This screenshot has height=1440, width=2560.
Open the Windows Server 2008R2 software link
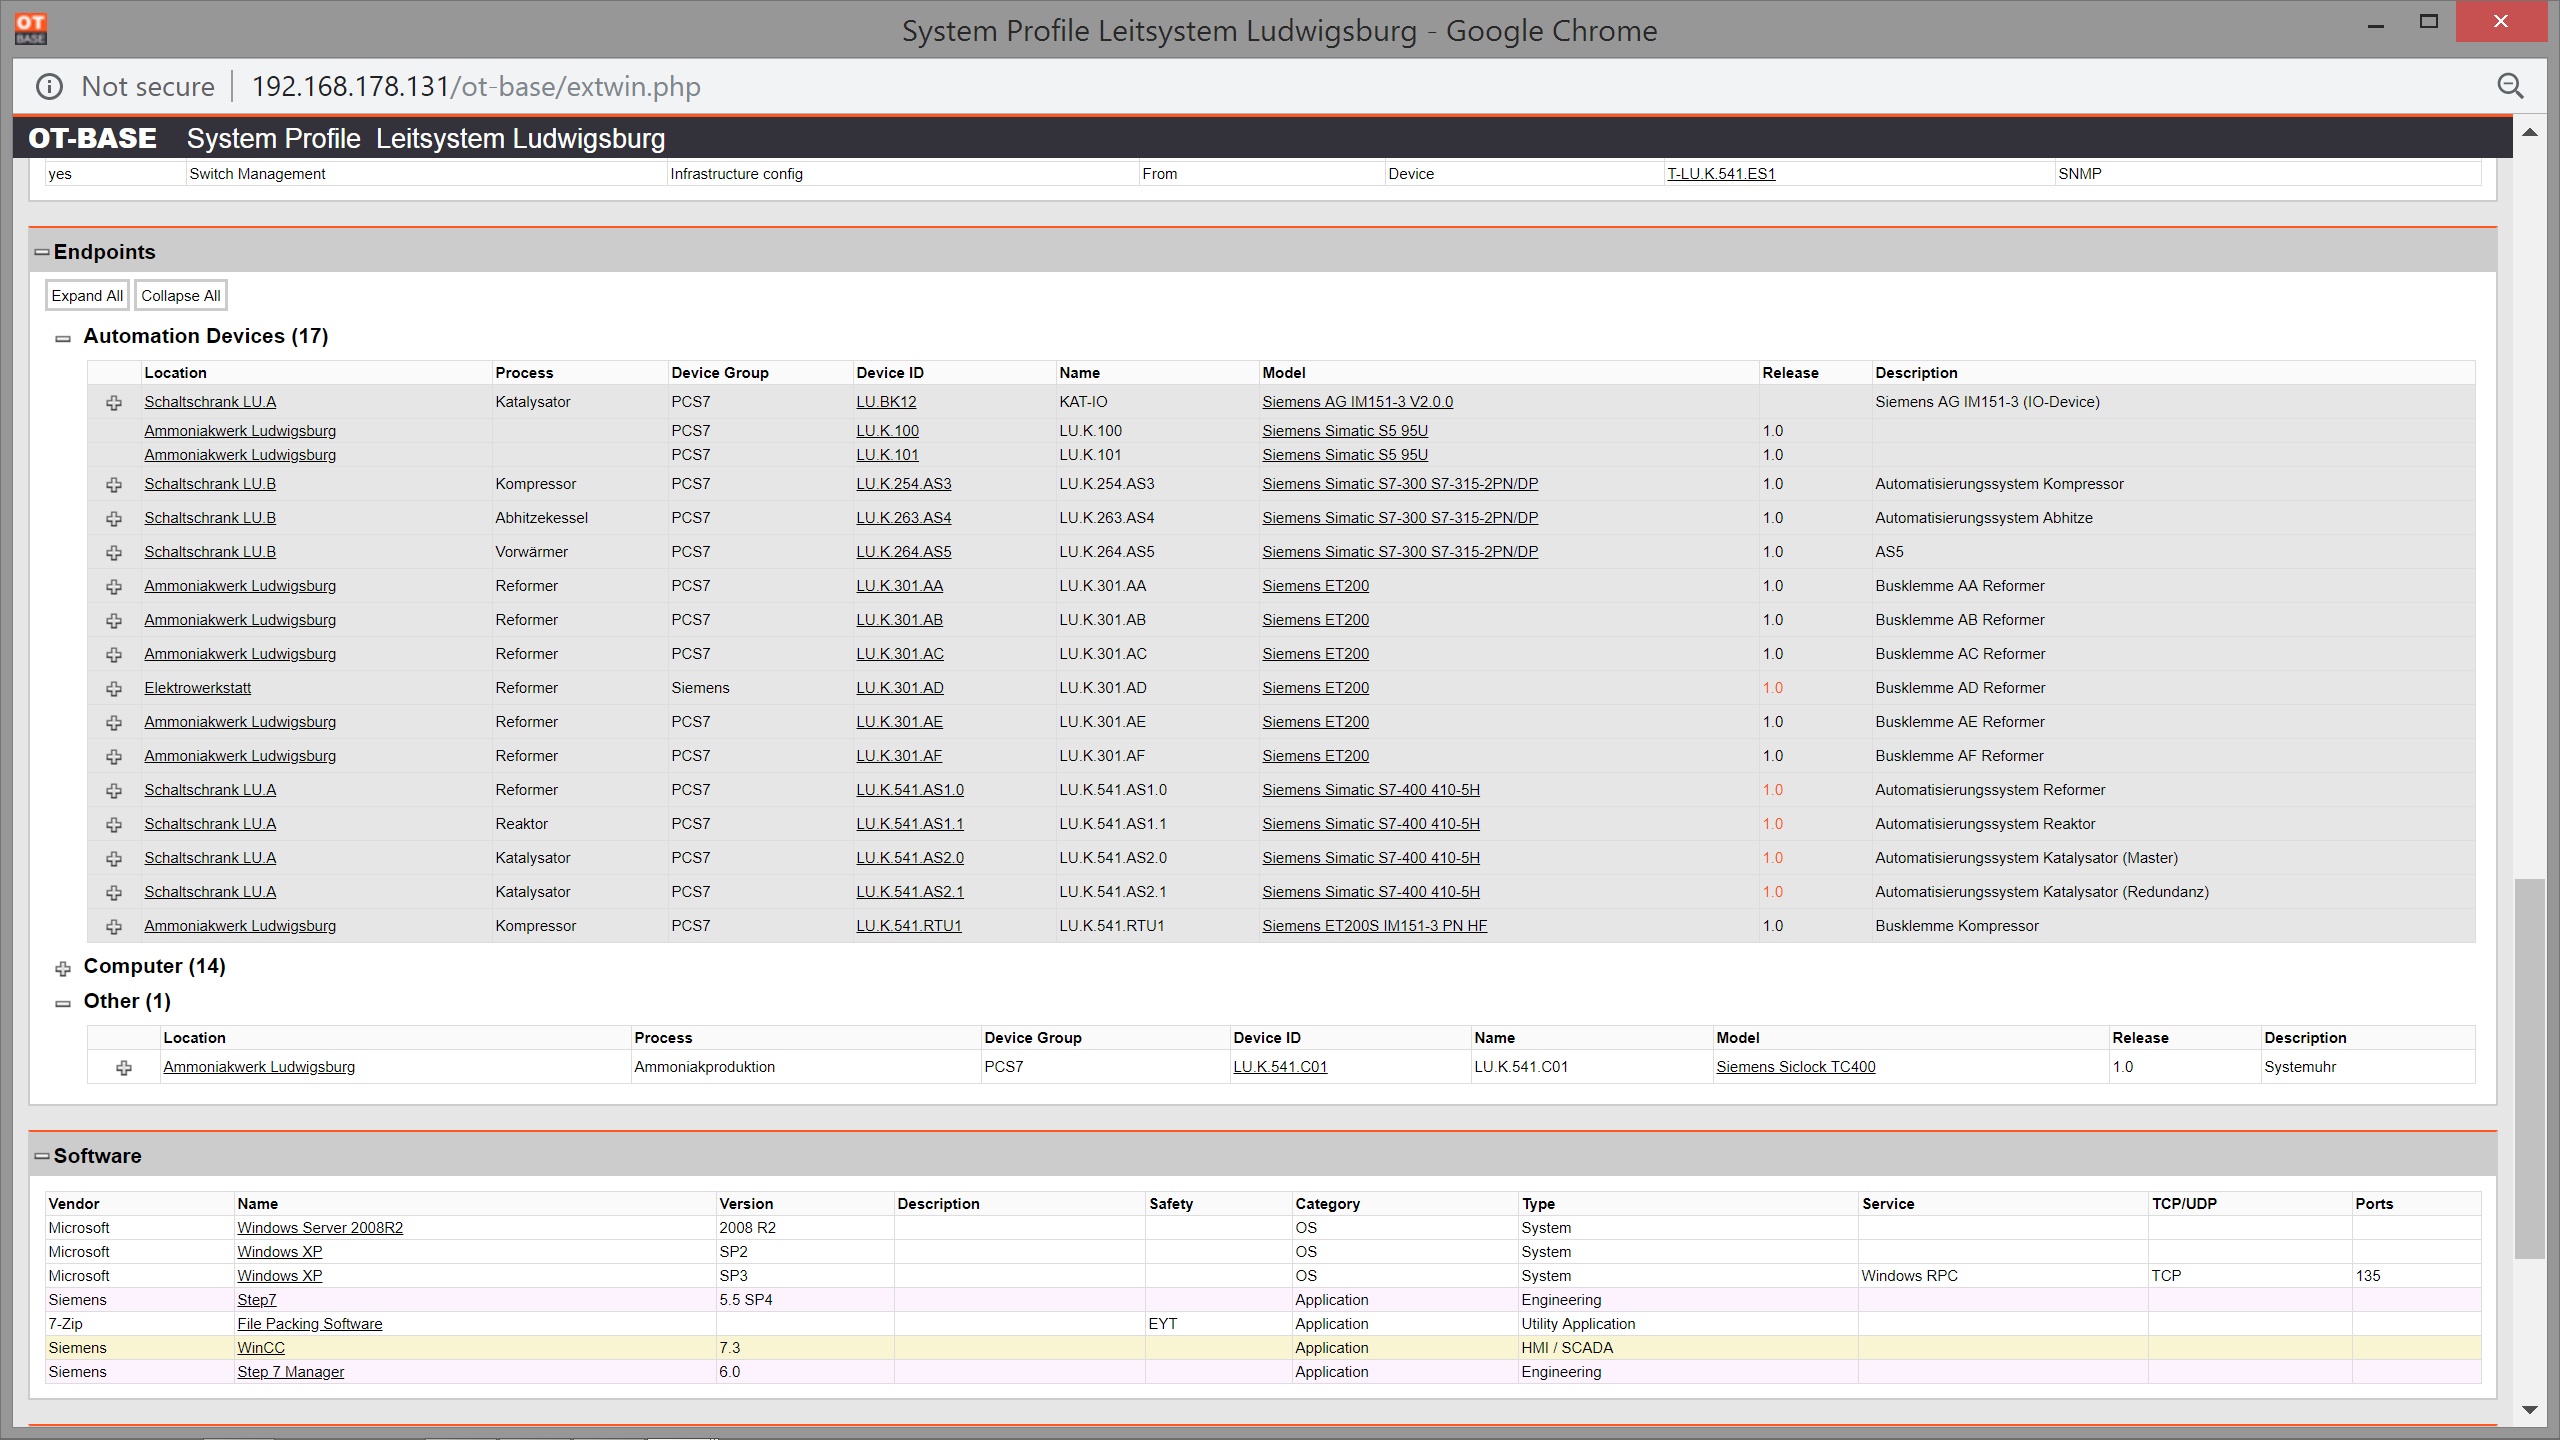tap(320, 1228)
